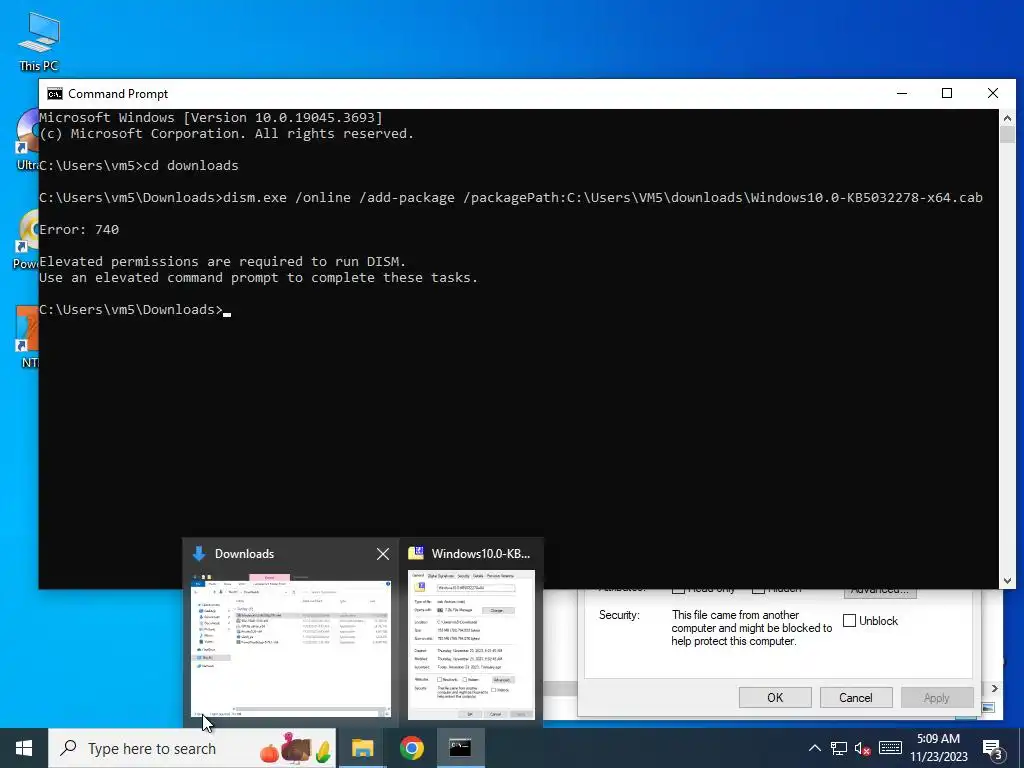Click the Error: 740 text line
1024x768 pixels.
click(x=79, y=229)
